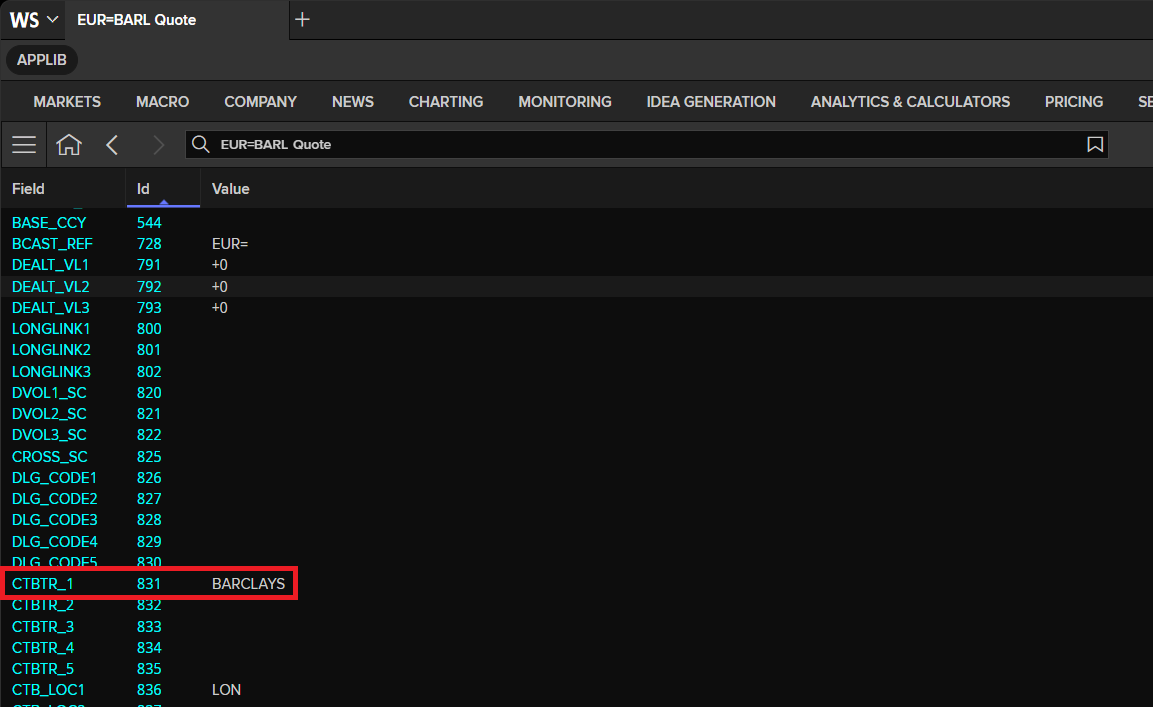Viewport: 1153px width, 707px height.
Task: Open the CHARTING menu
Action: tap(446, 102)
